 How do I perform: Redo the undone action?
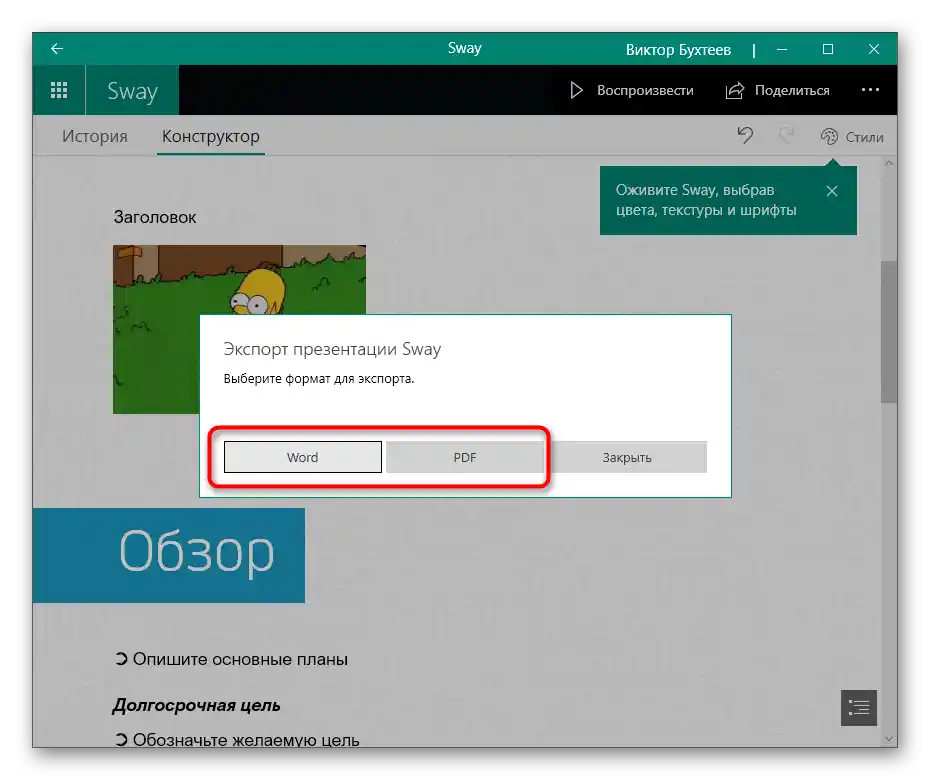pyautogui.click(x=786, y=136)
